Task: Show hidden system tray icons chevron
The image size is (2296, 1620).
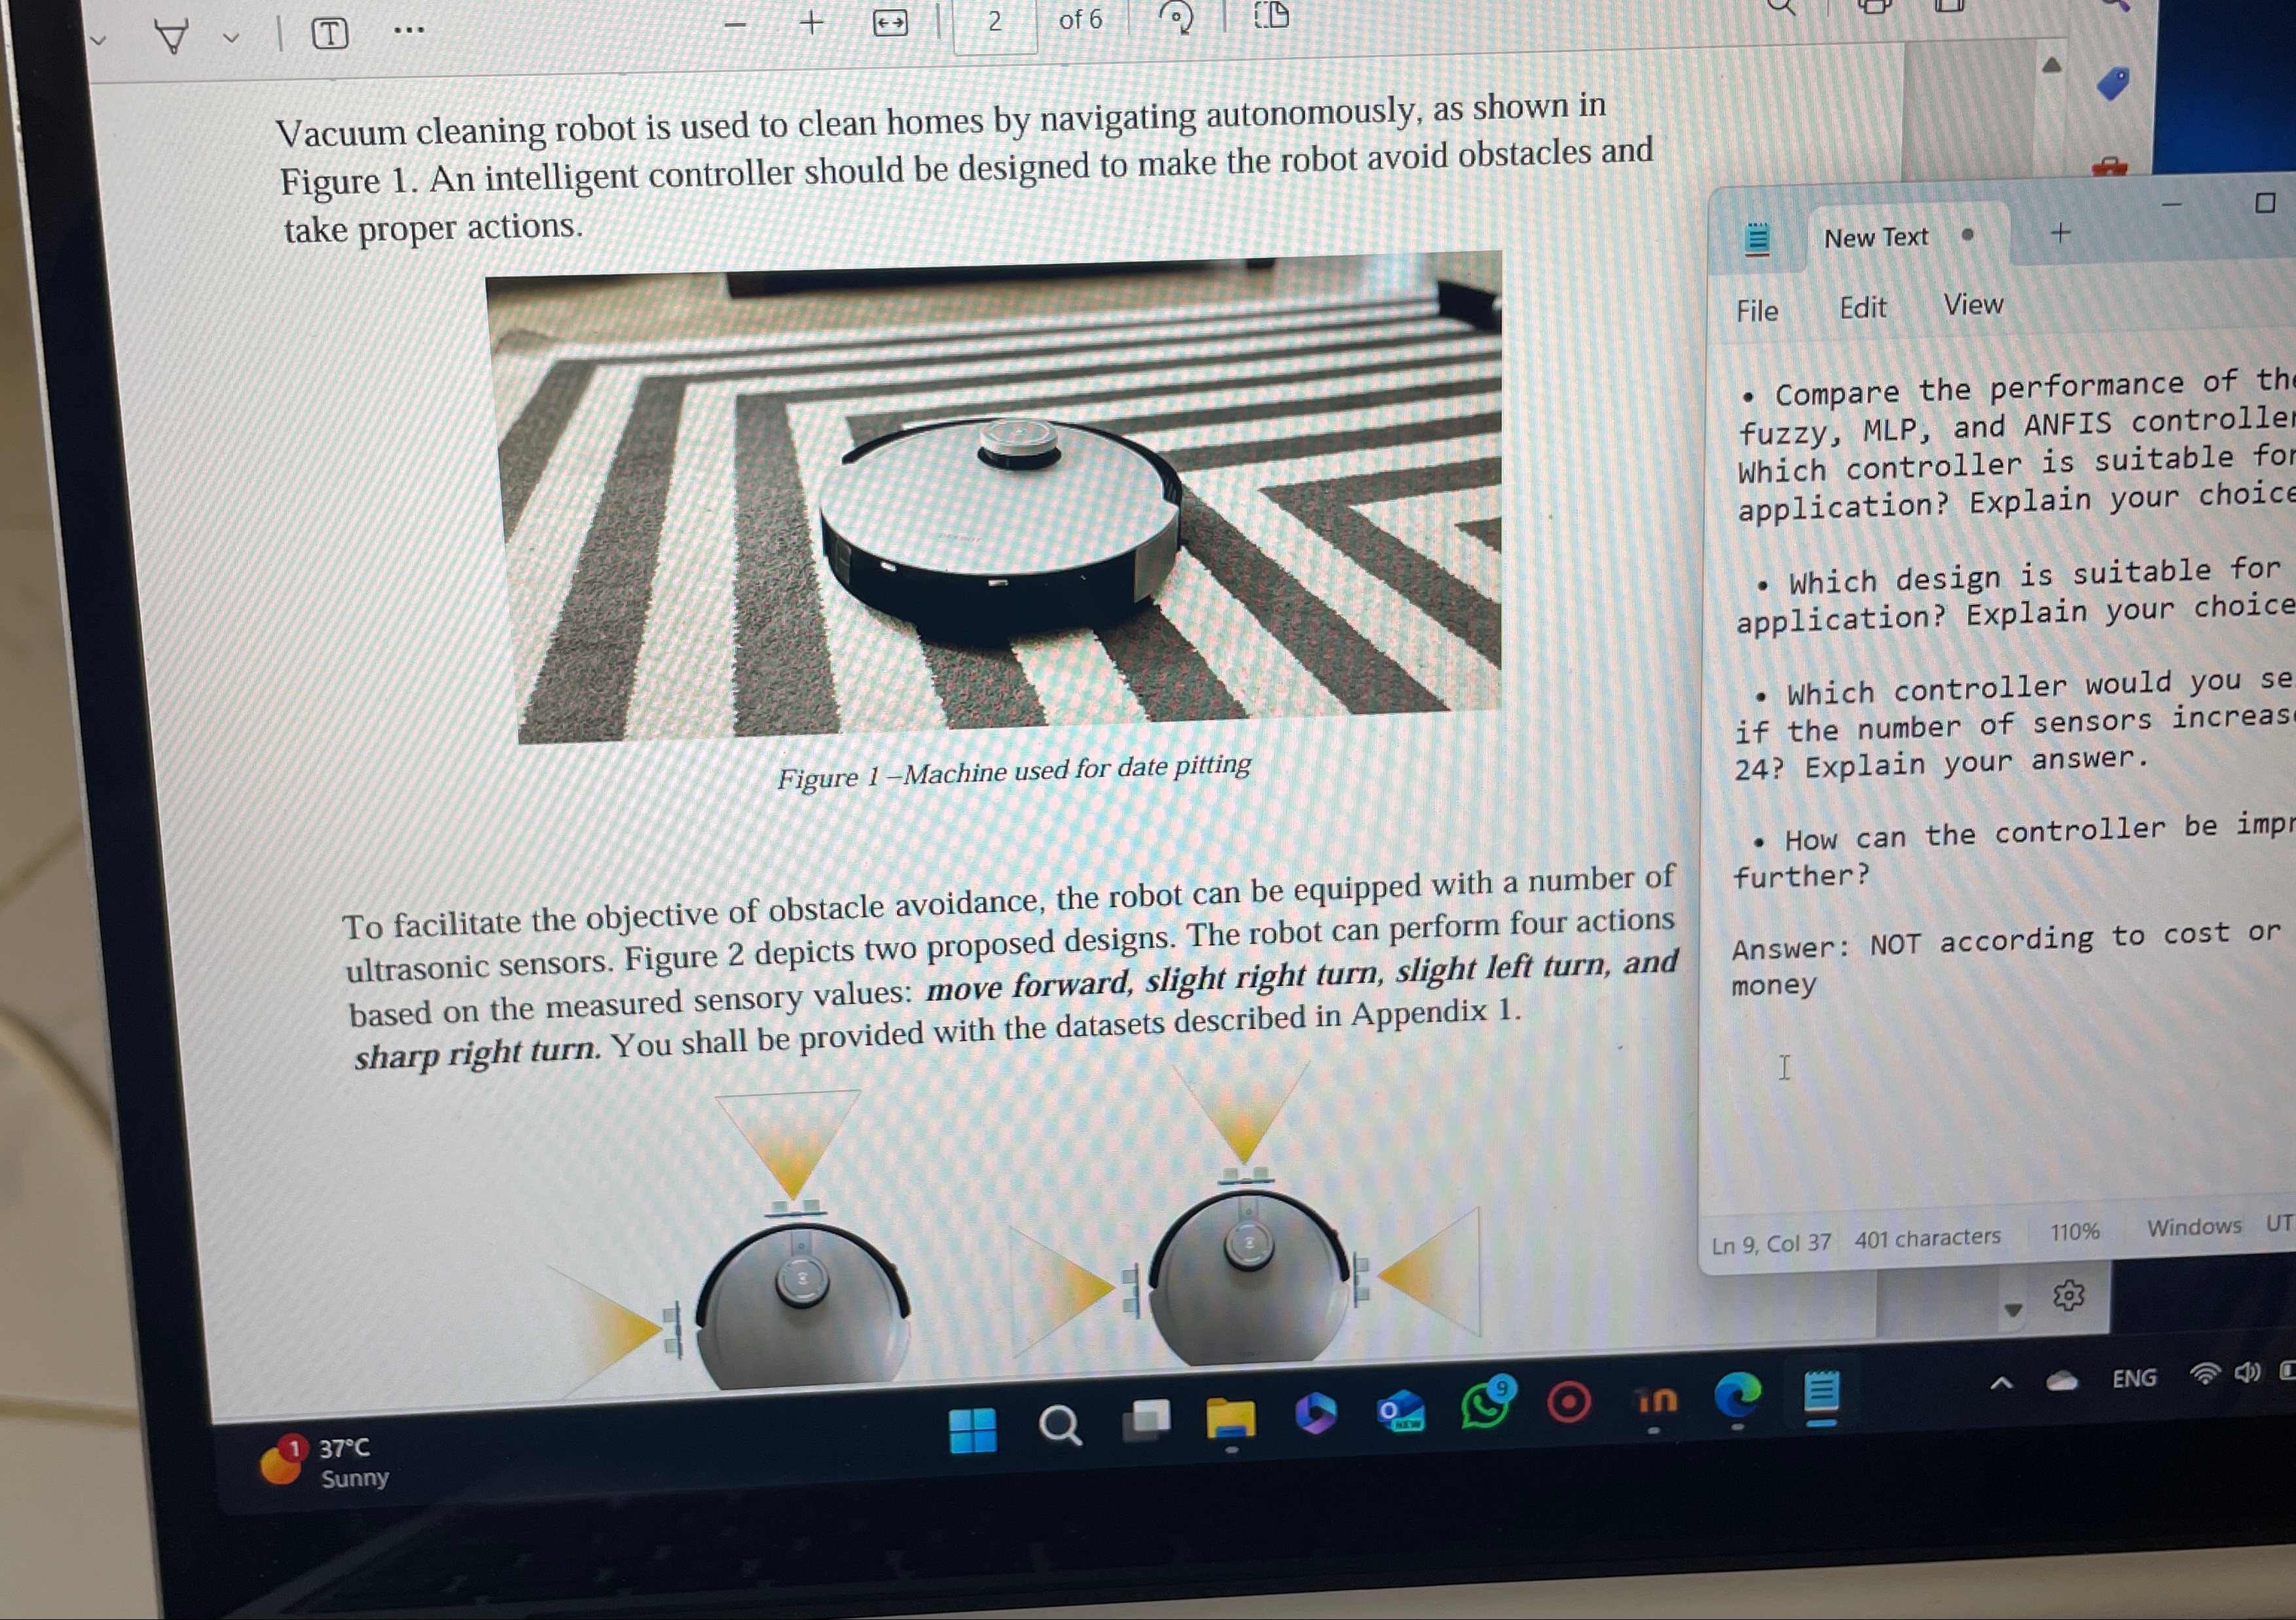Action: click(x=2001, y=1383)
